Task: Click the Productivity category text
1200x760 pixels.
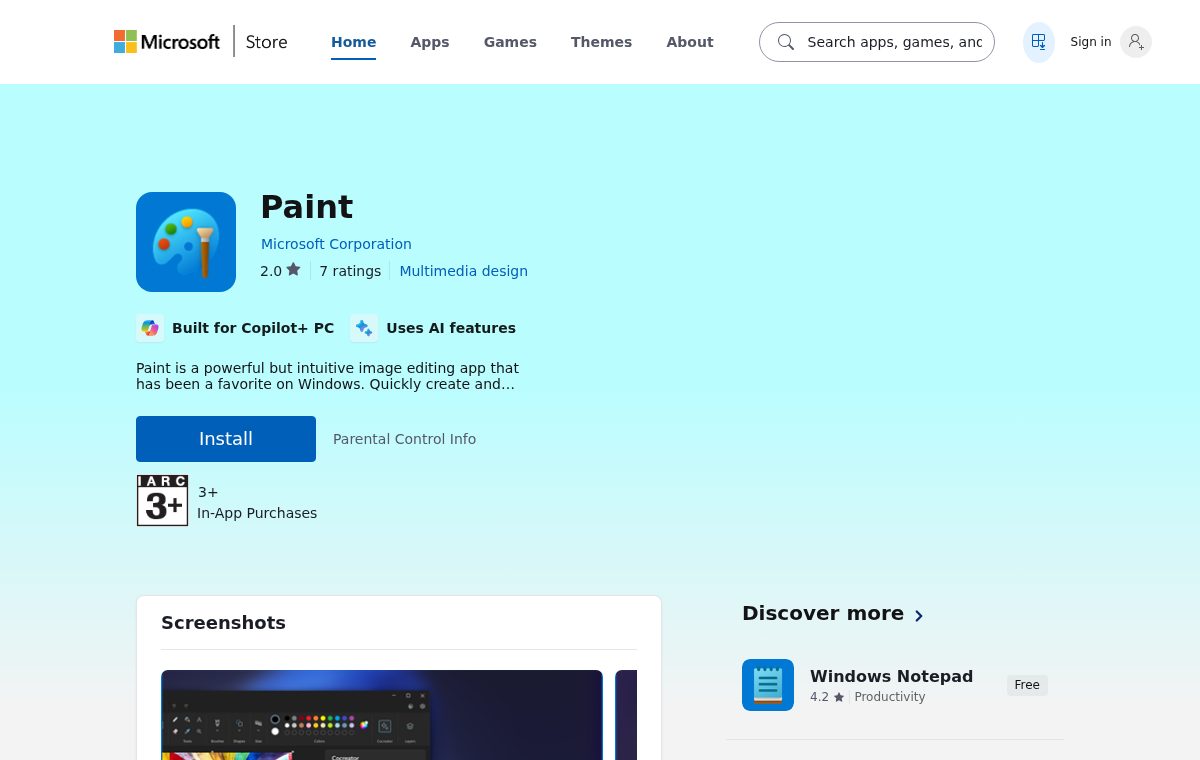Action: pyautogui.click(x=890, y=697)
